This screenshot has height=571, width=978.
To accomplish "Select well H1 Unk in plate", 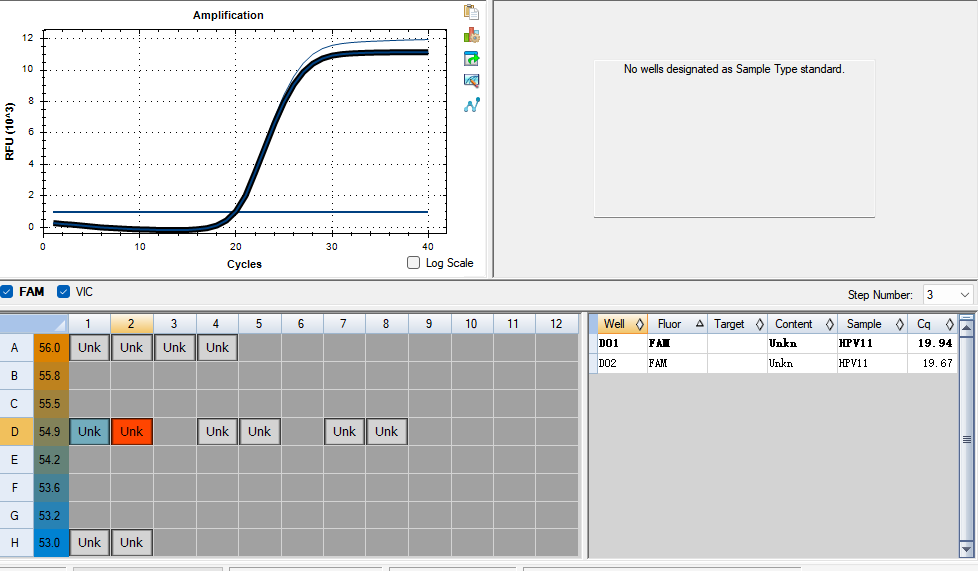I will tap(89, 542).
